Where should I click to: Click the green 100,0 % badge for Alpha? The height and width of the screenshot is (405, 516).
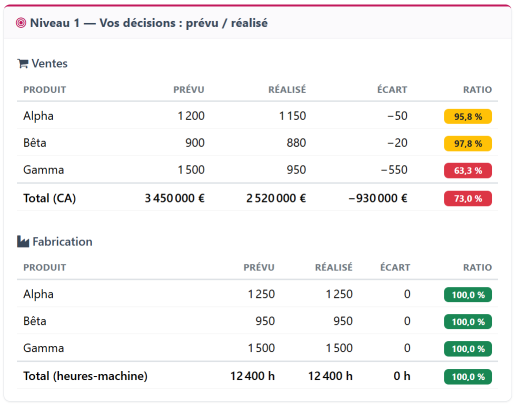coord(468,295)
